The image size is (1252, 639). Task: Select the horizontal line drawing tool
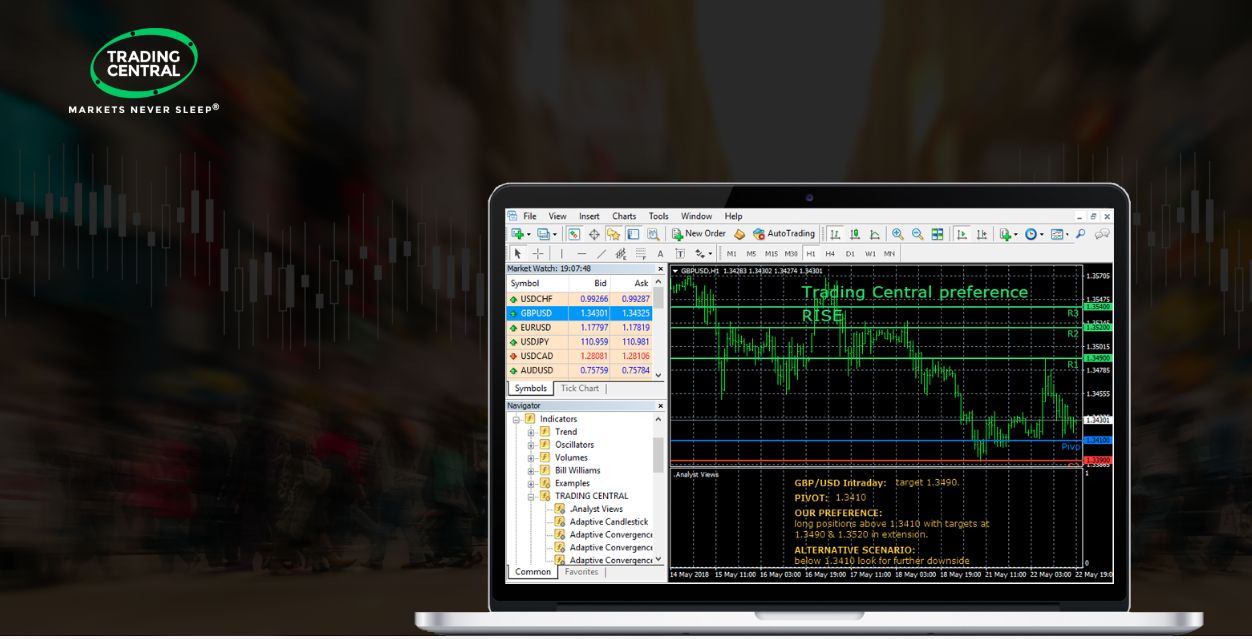[582, 254]
